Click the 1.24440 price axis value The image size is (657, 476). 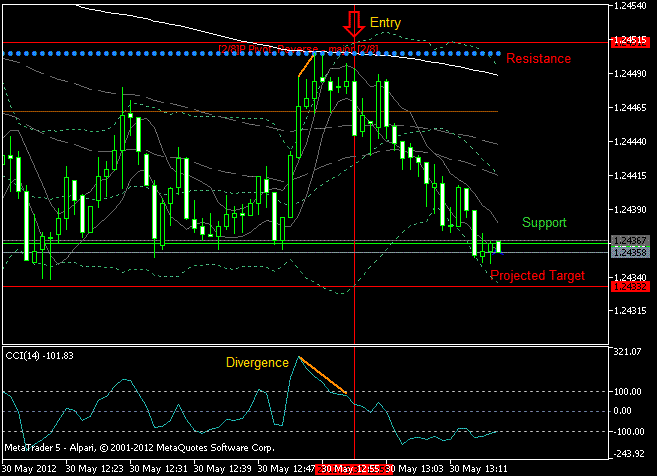pyautogui.click(x=630, y=142)
